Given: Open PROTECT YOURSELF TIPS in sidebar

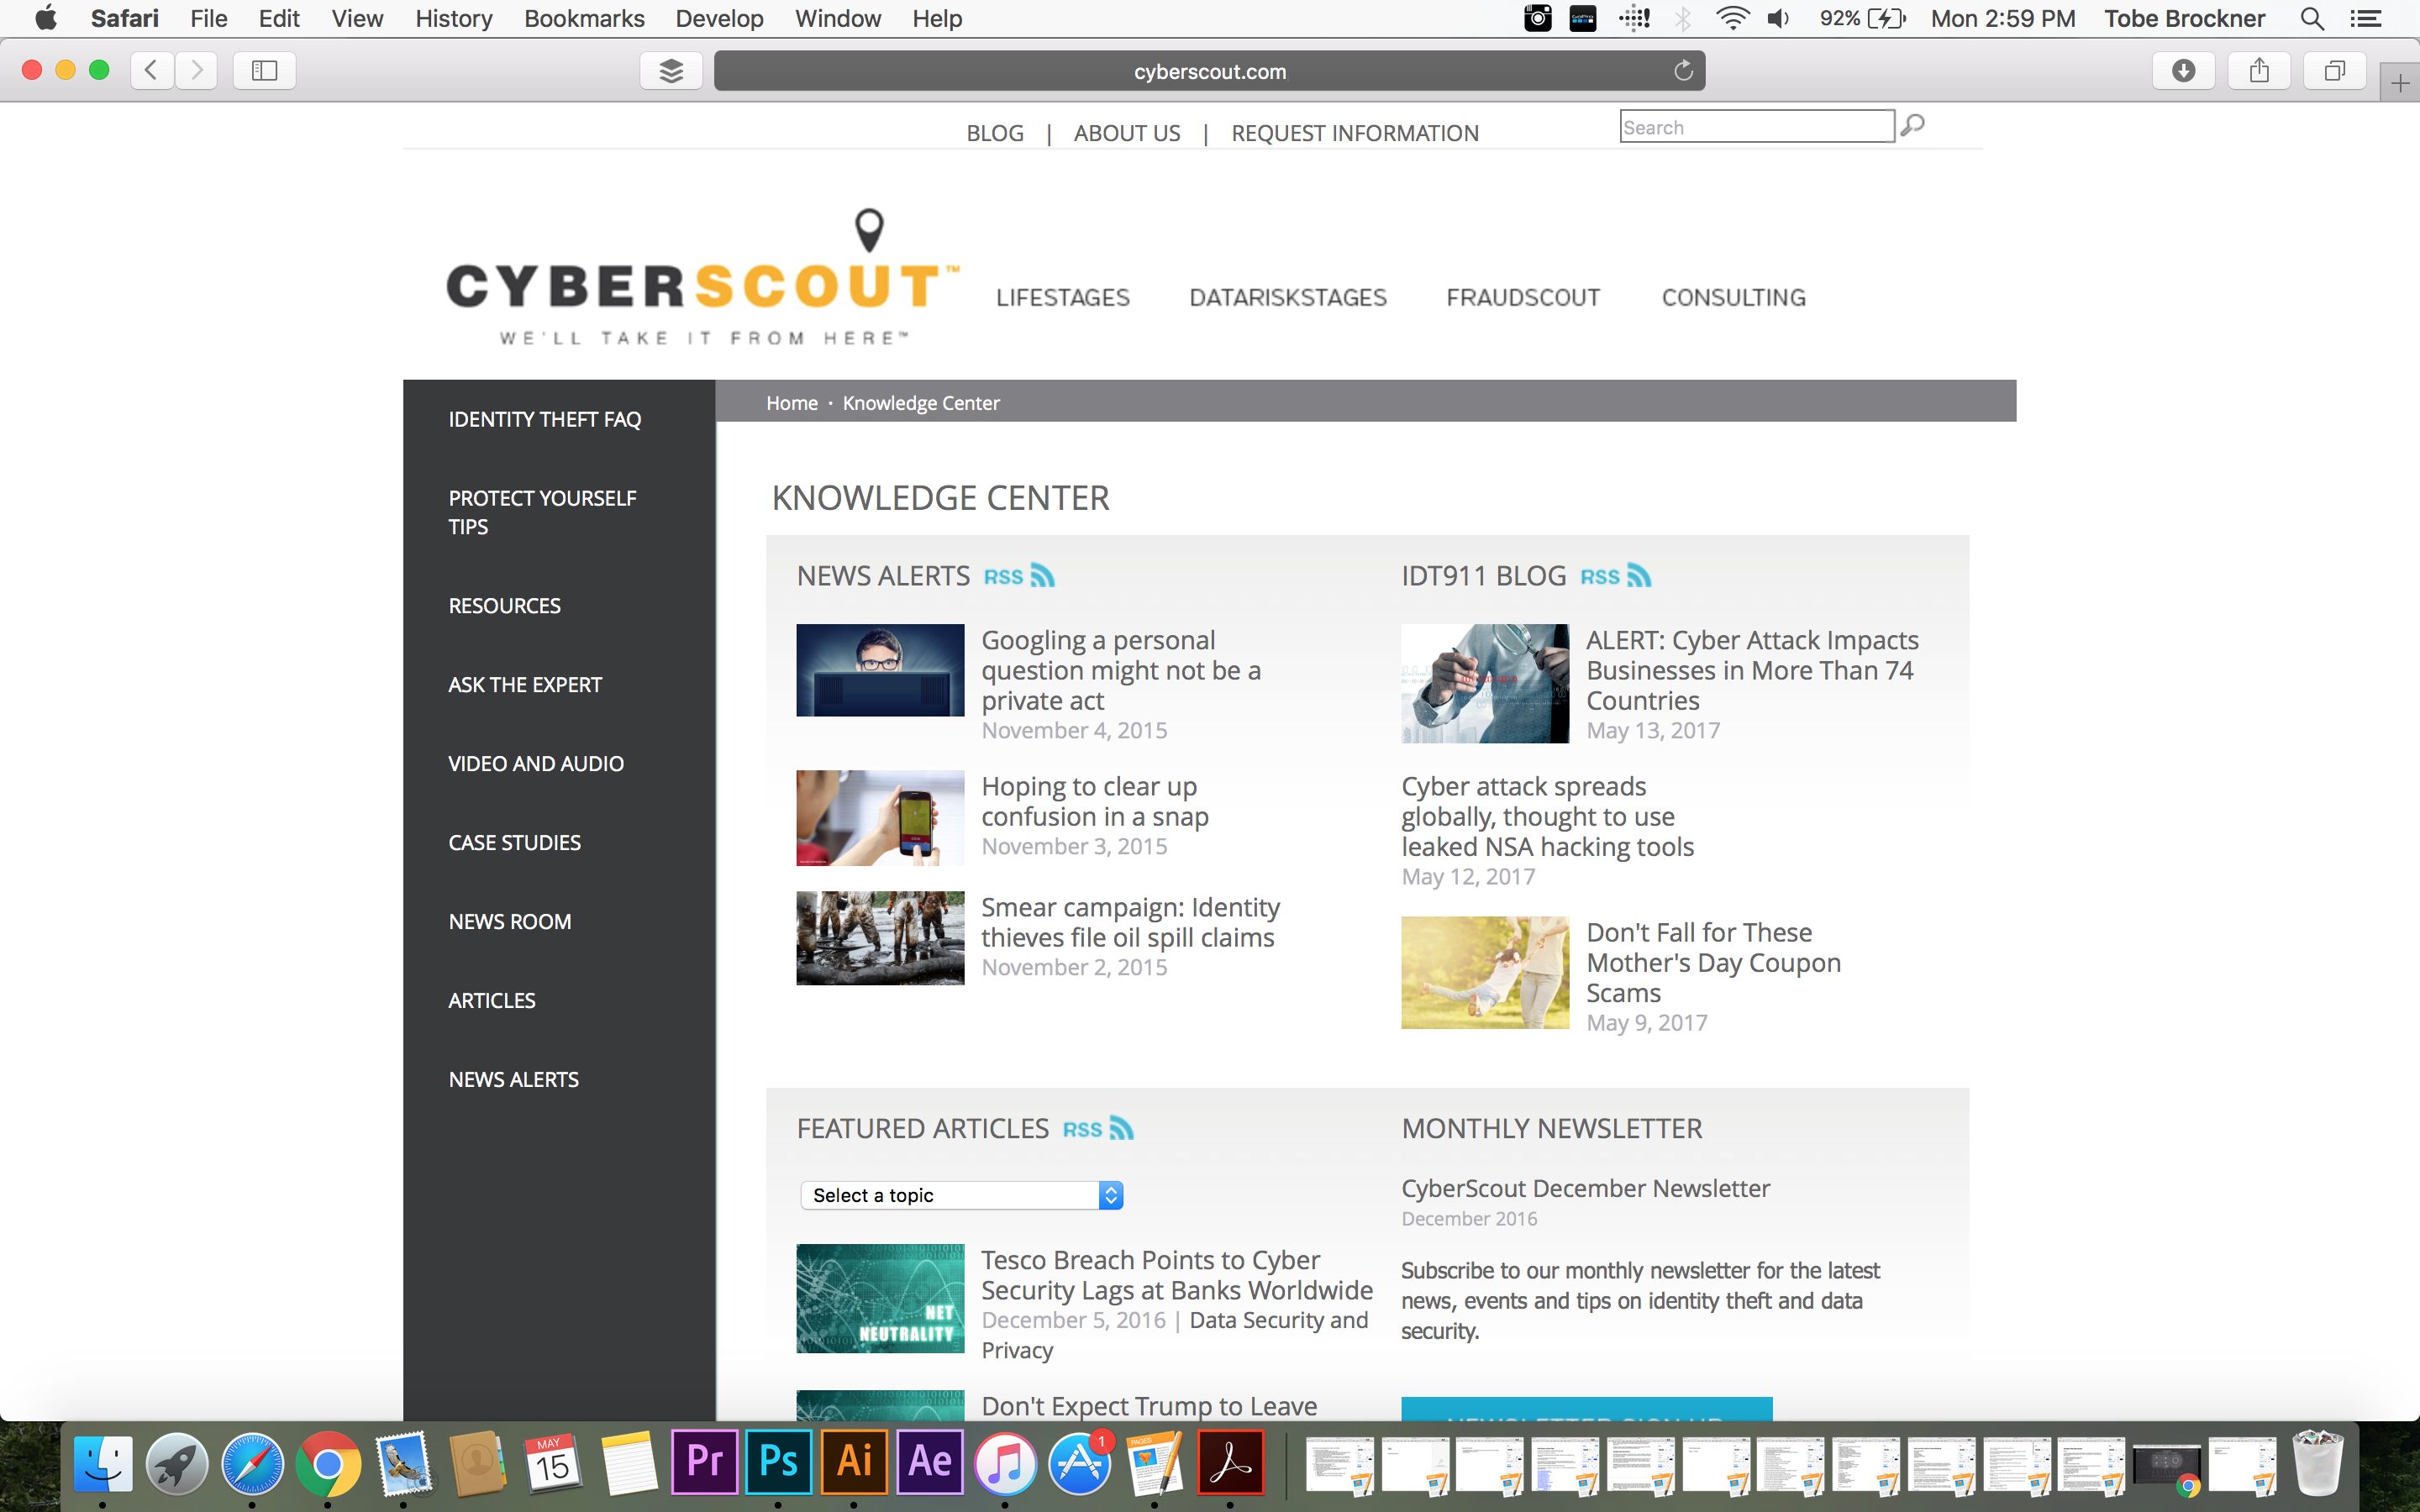Looking at the screenshot, I should 542,512.
